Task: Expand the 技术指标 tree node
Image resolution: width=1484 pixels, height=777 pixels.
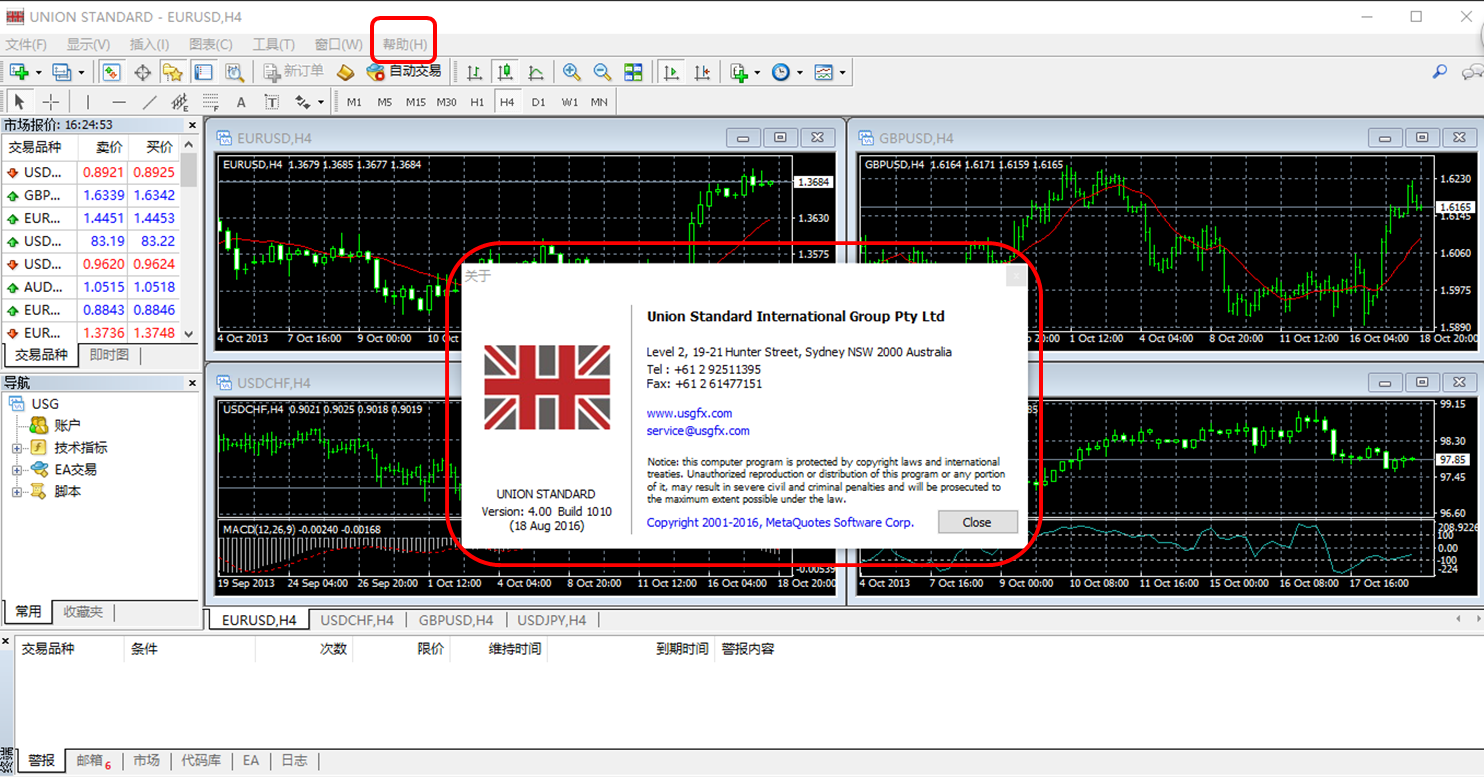Action: [x=17, y=448]
